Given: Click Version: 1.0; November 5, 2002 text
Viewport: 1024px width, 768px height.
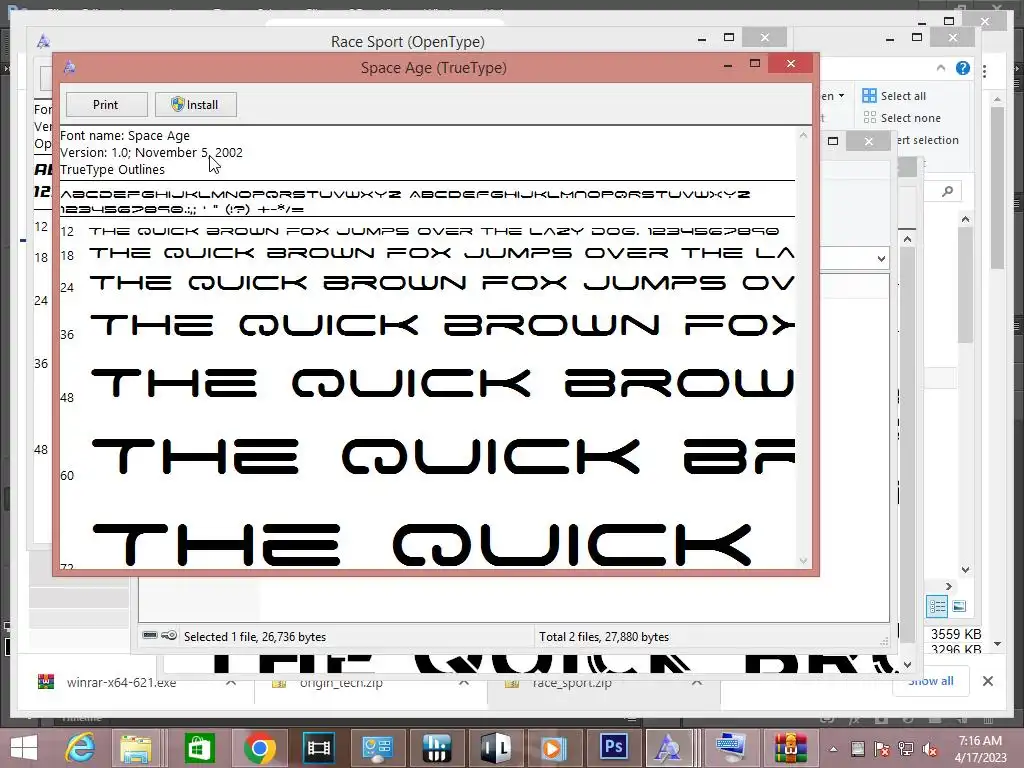Looking at the screenshot, I should pyautogui.click(x=151, y=153).
